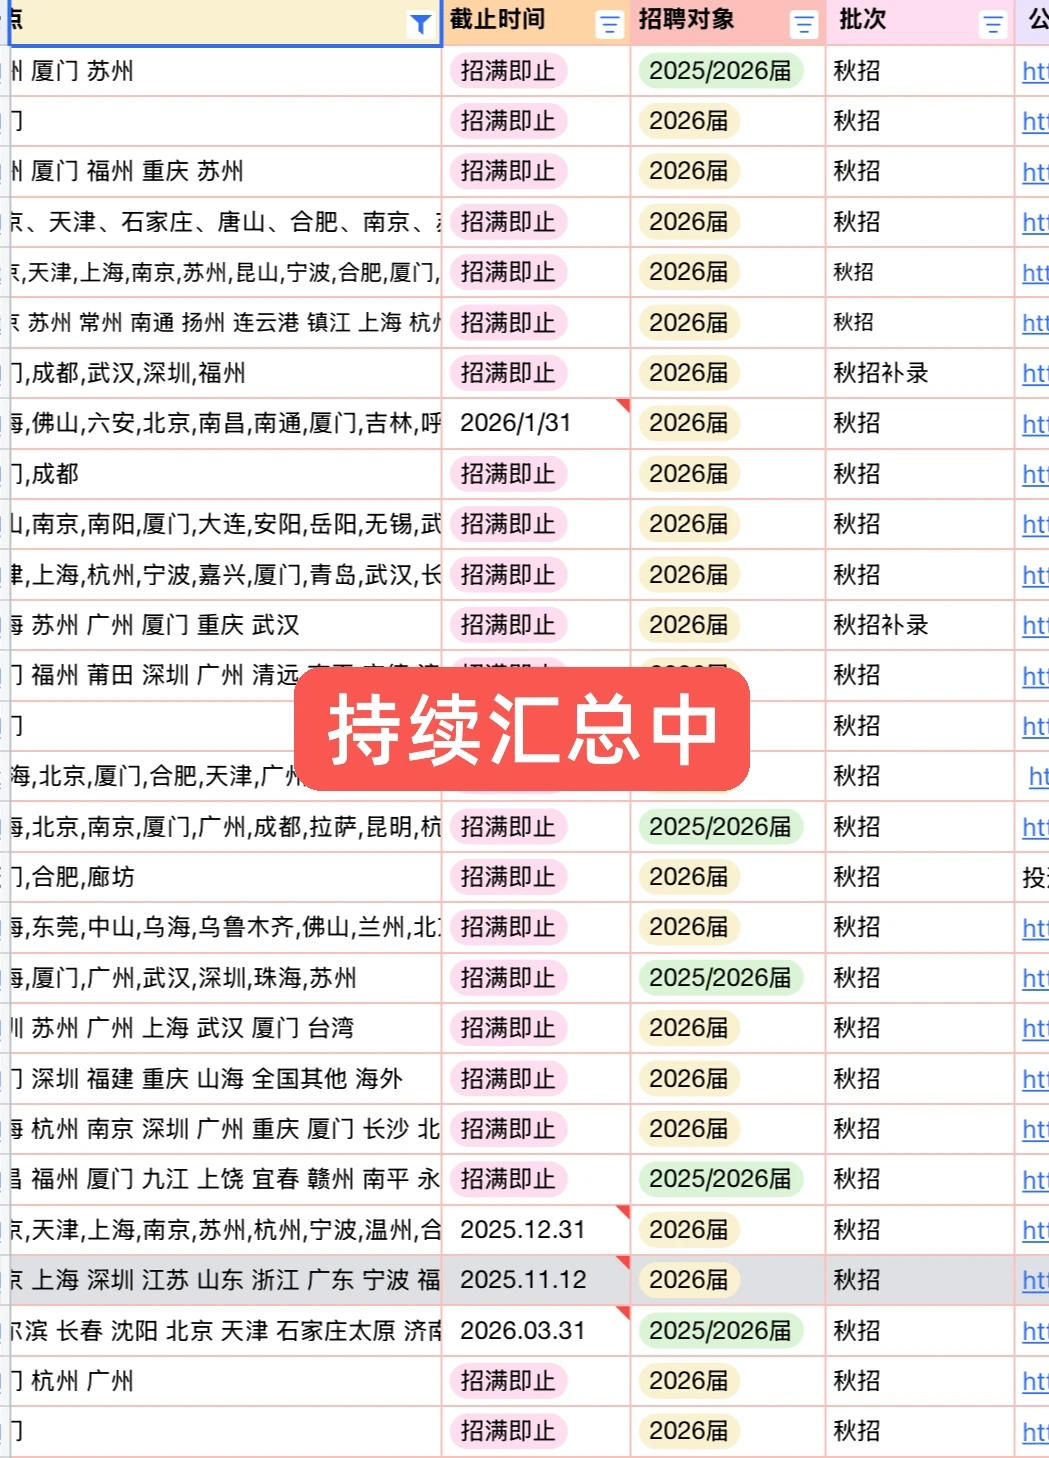
Task: Open the comment marker on 2026.03.31 cell
Action: [624, 1309]
